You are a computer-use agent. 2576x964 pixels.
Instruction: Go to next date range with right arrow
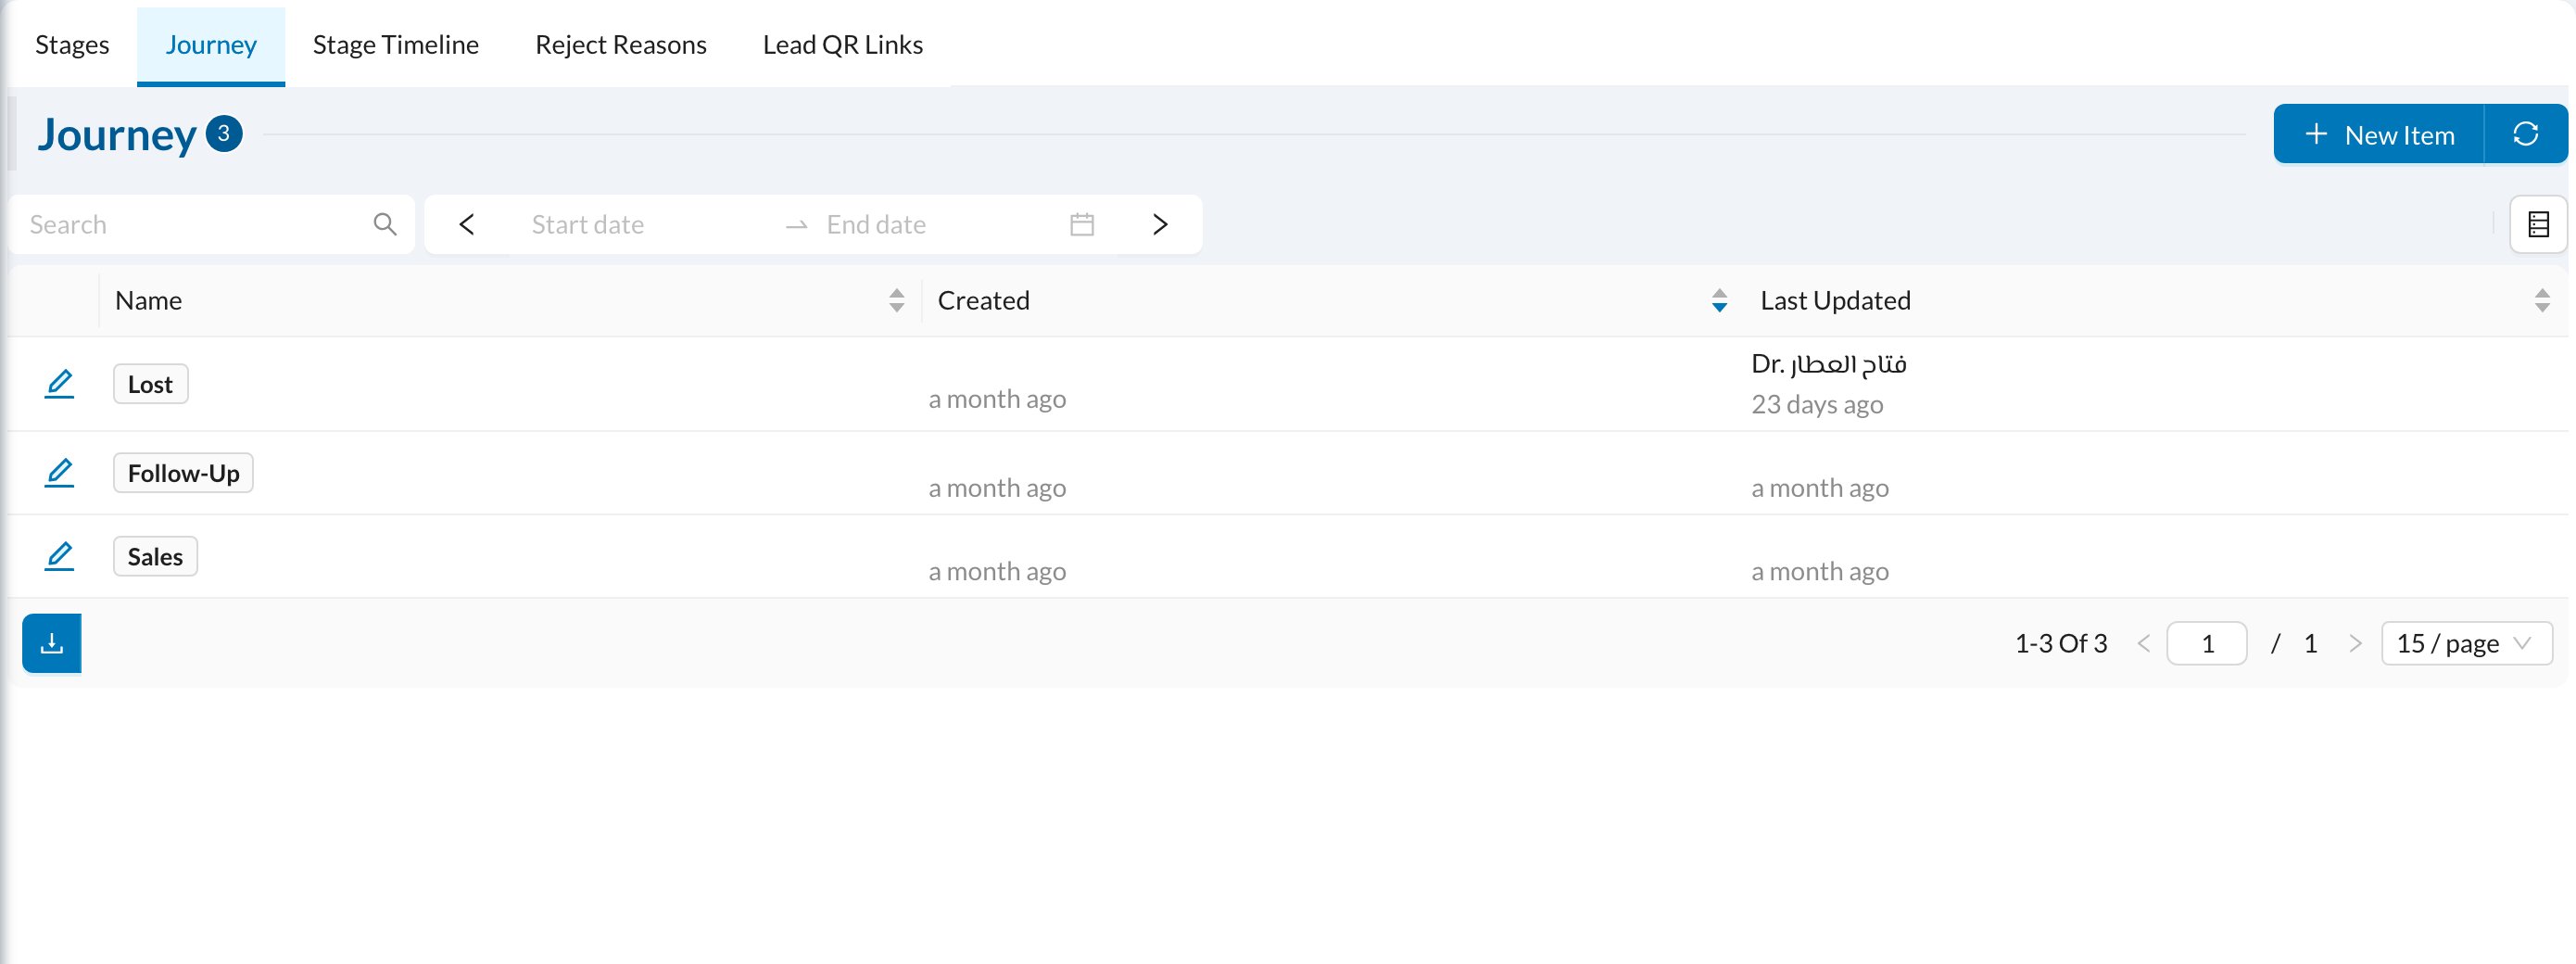click(x=1160, y=224)
